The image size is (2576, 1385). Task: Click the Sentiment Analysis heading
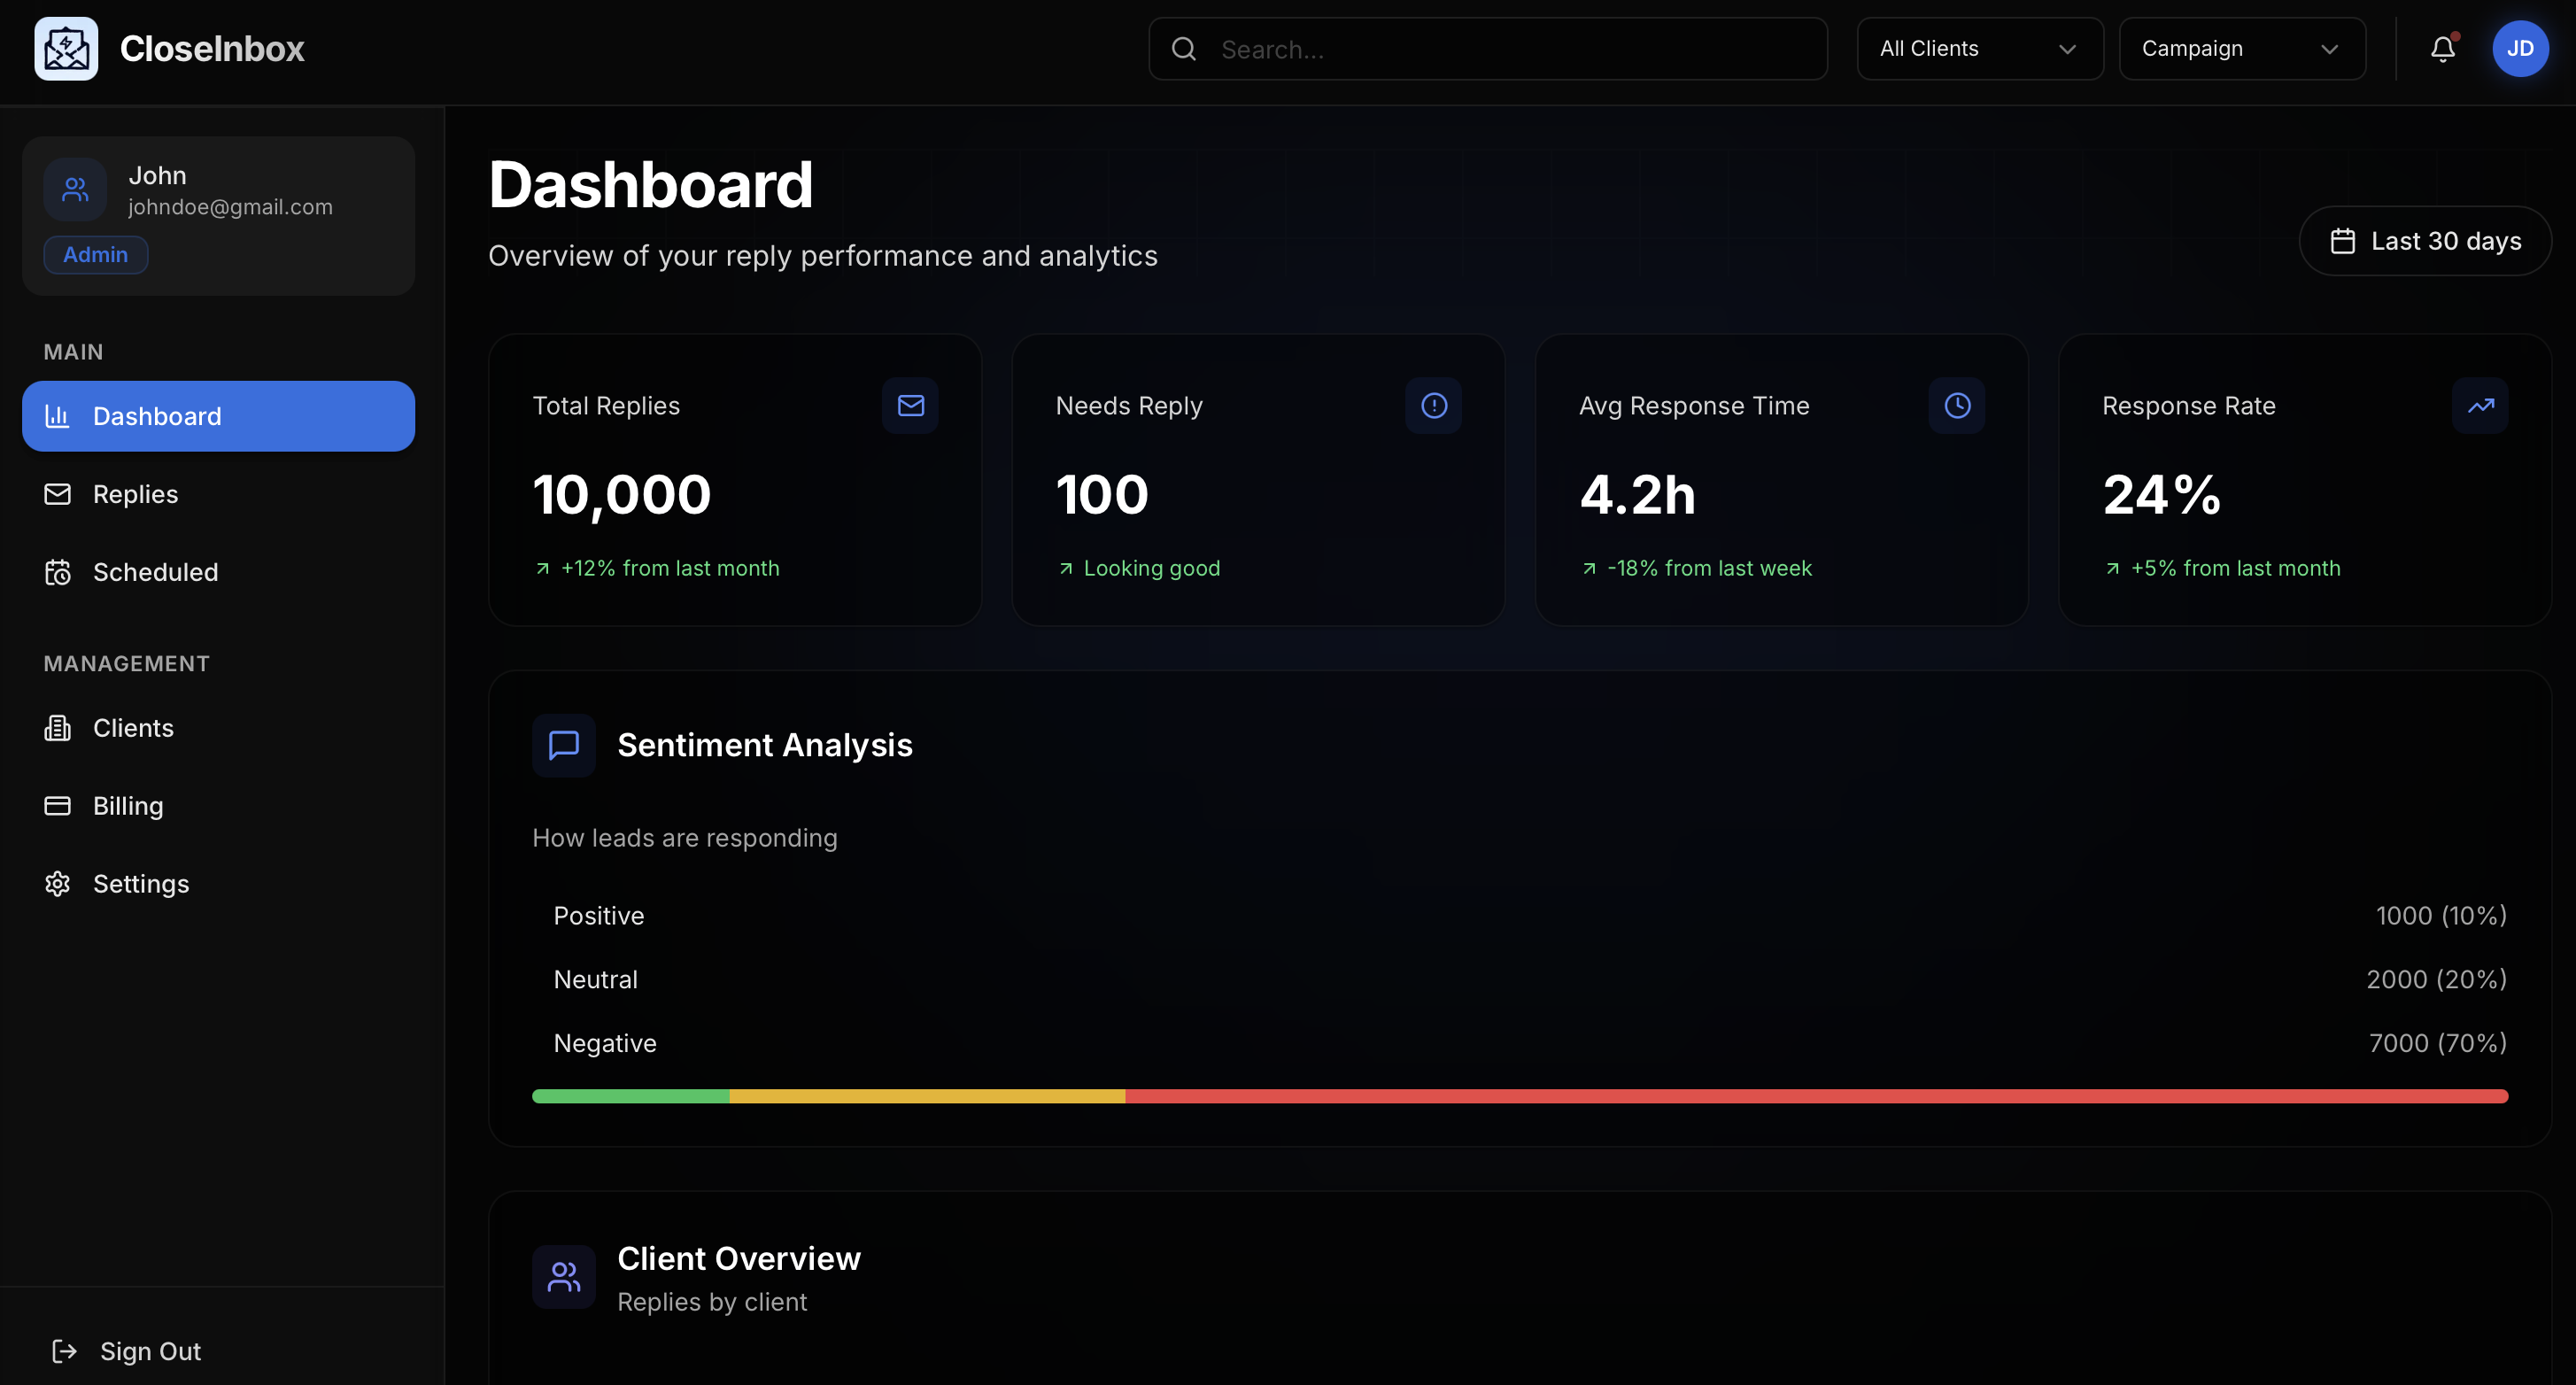(x=765, y=745)
